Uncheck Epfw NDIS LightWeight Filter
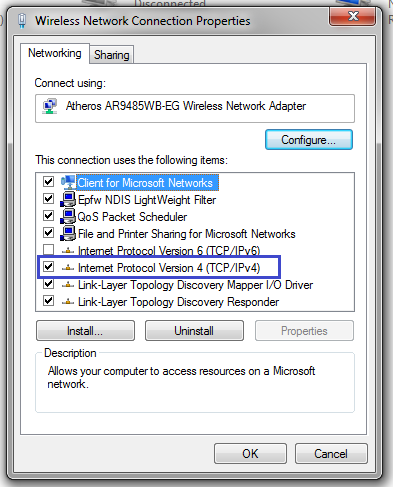393x487 pixels. (48, 199)
